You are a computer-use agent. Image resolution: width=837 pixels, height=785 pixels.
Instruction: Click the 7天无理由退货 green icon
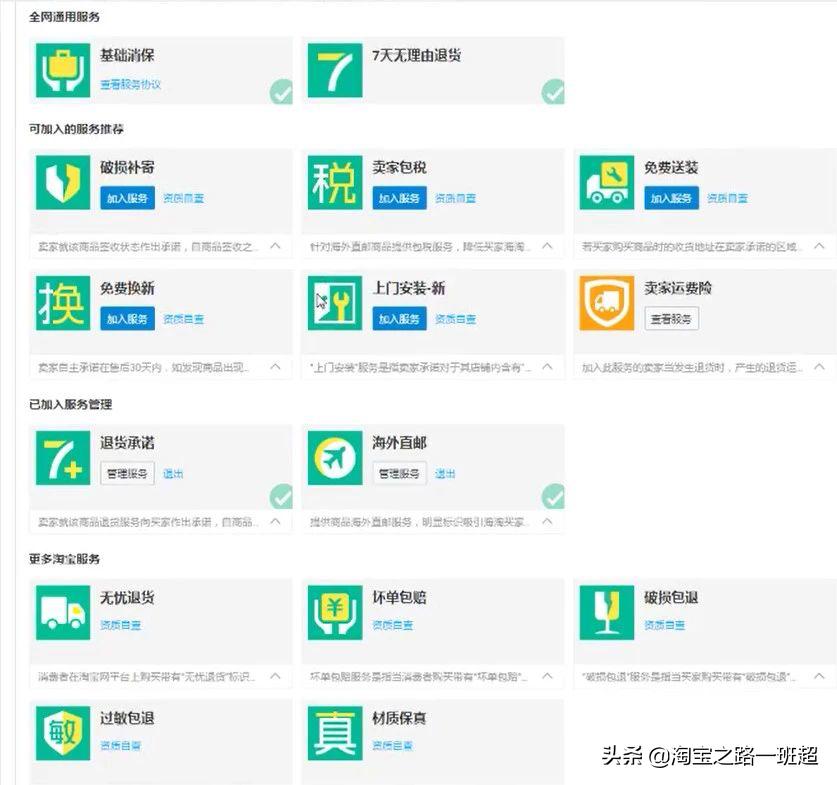(x=334, y=70)
